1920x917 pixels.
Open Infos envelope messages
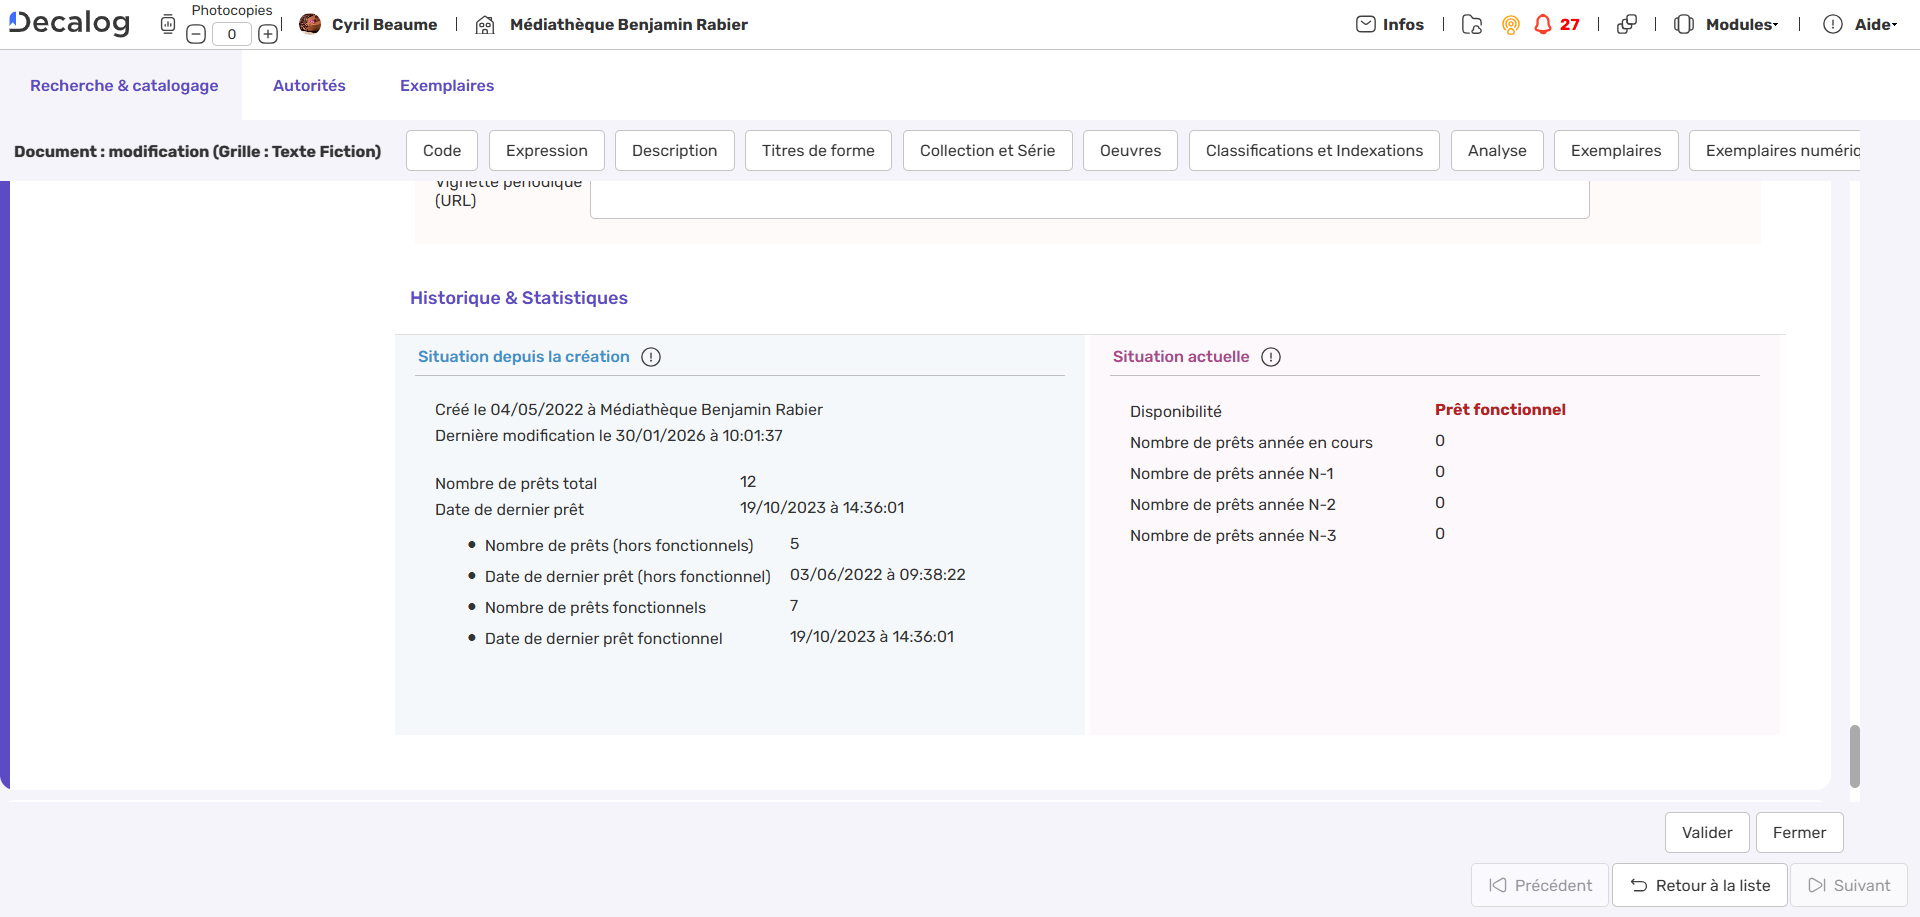[1390, 24]
